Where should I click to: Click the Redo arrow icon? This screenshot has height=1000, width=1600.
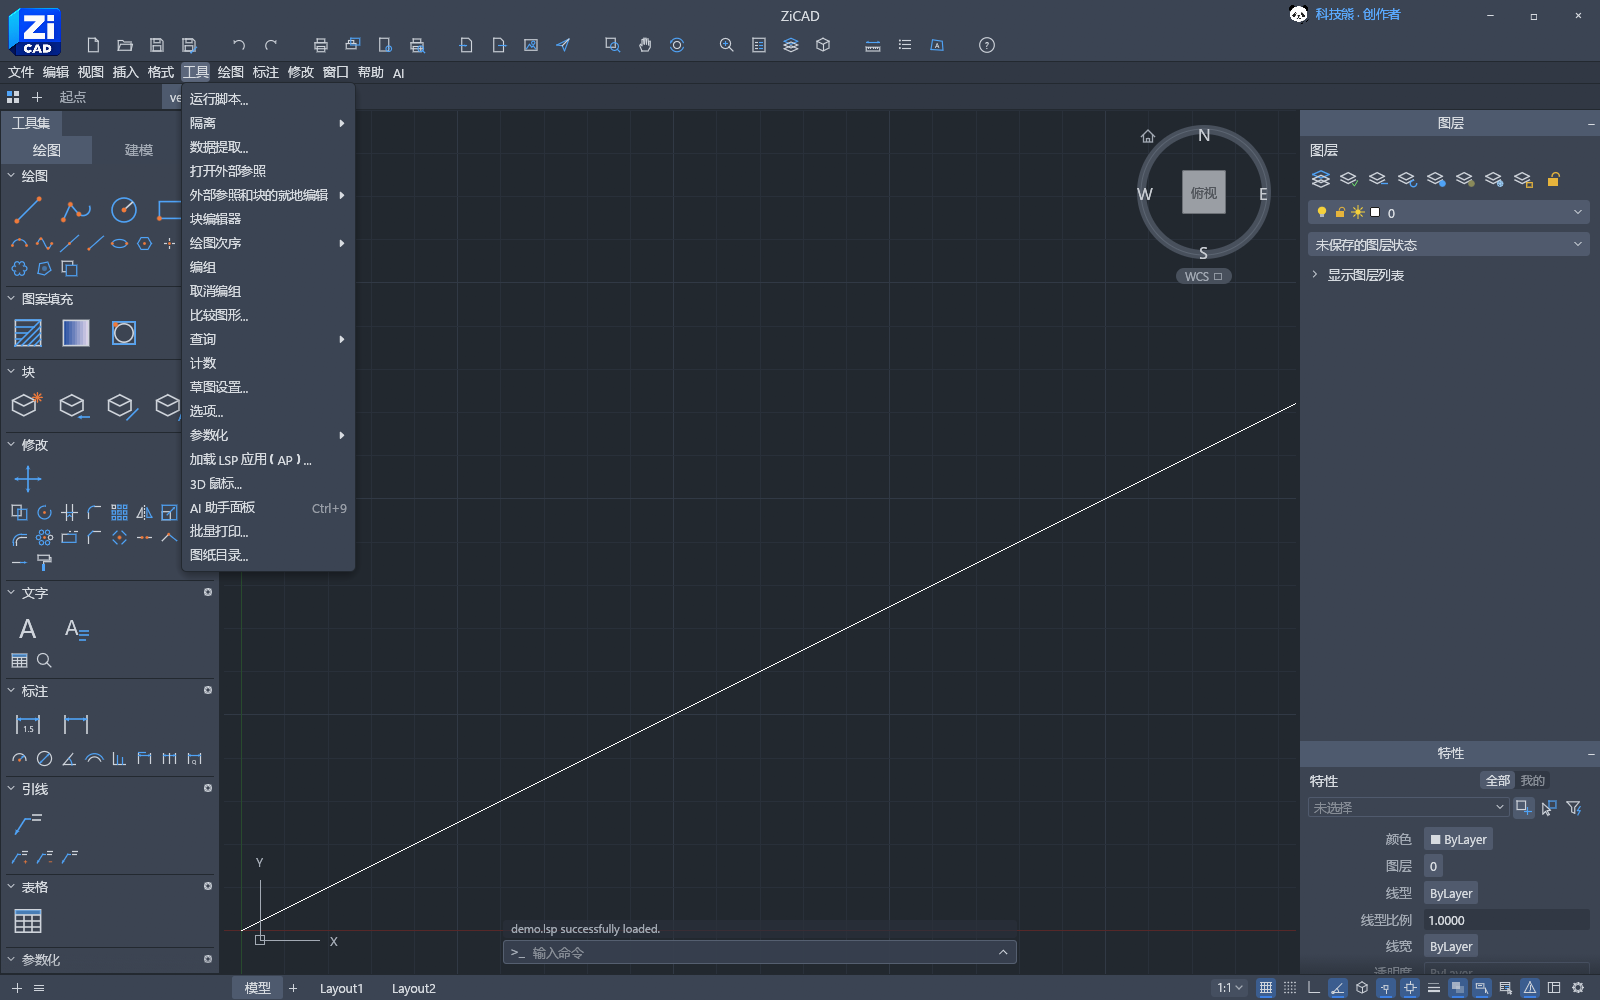271,45
